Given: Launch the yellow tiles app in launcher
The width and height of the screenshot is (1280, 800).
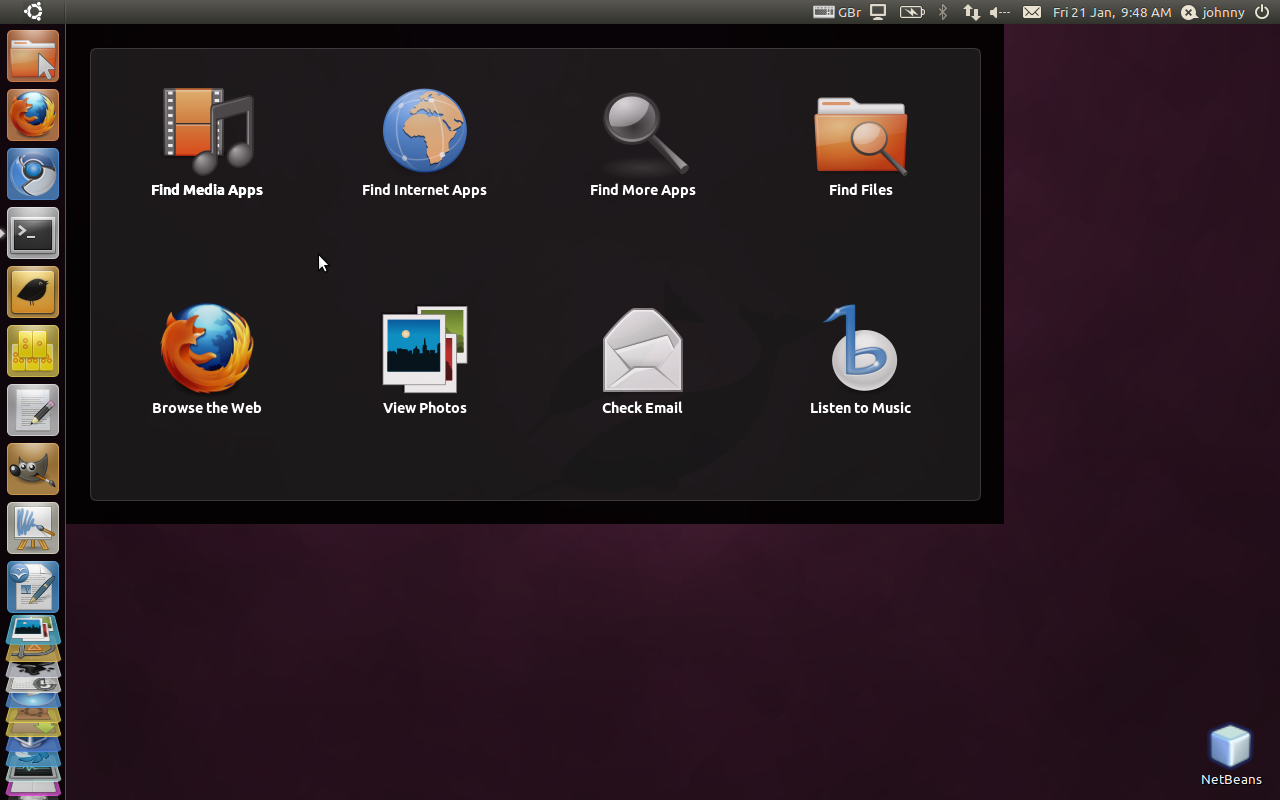Looking at the screenshot, I should (x=33, y=351).
